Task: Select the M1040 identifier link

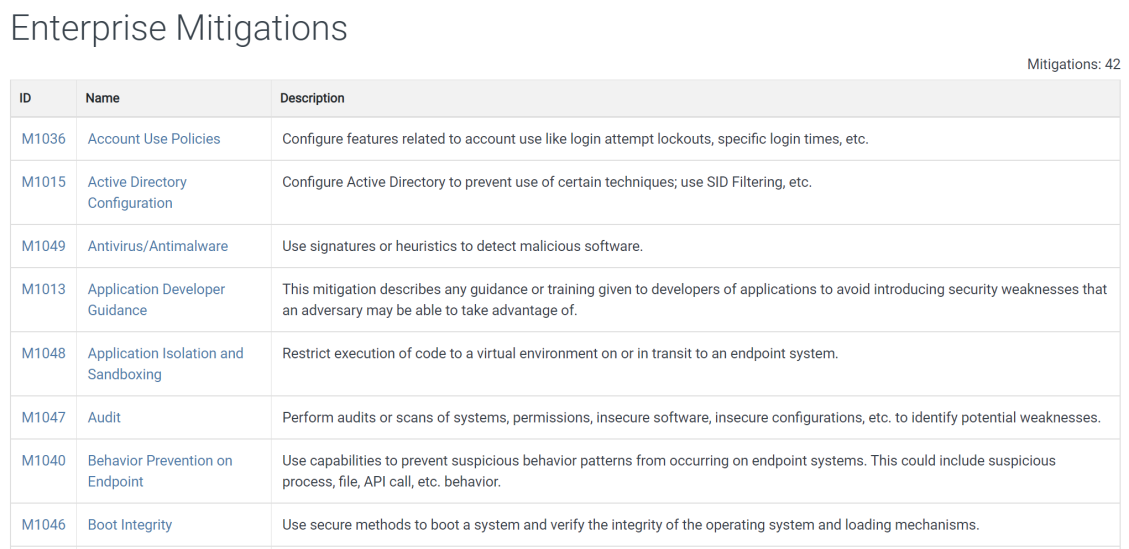Action: [x=43, y=461]
